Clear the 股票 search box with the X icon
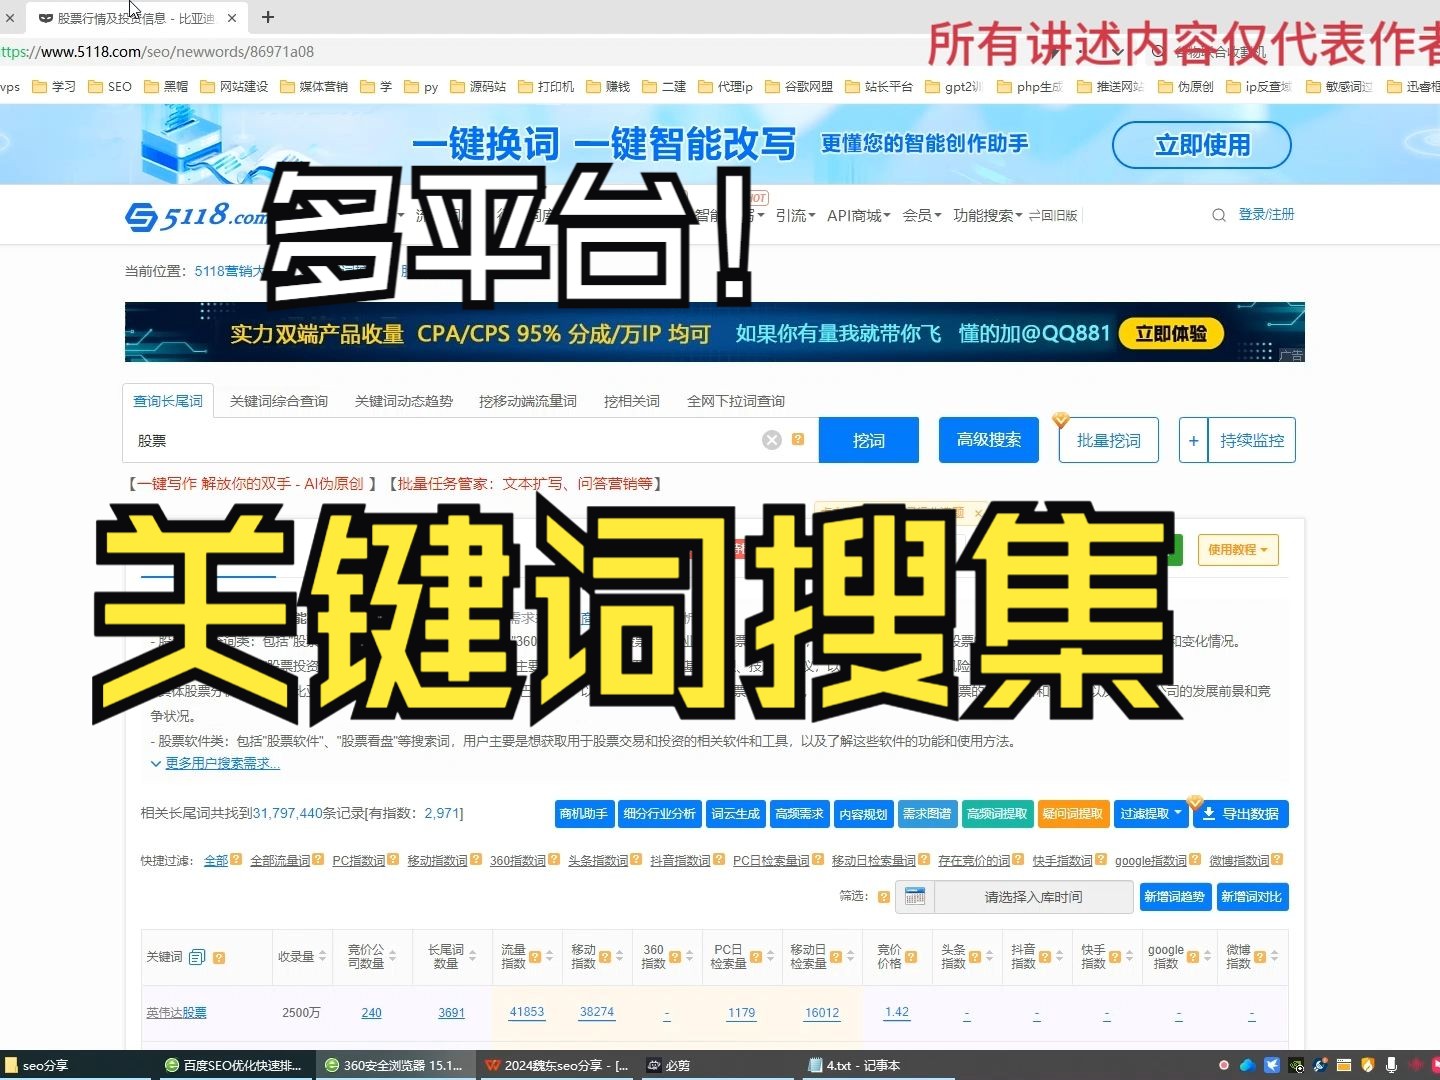This screenshot has width=1440, height=1080. [772, 440]
